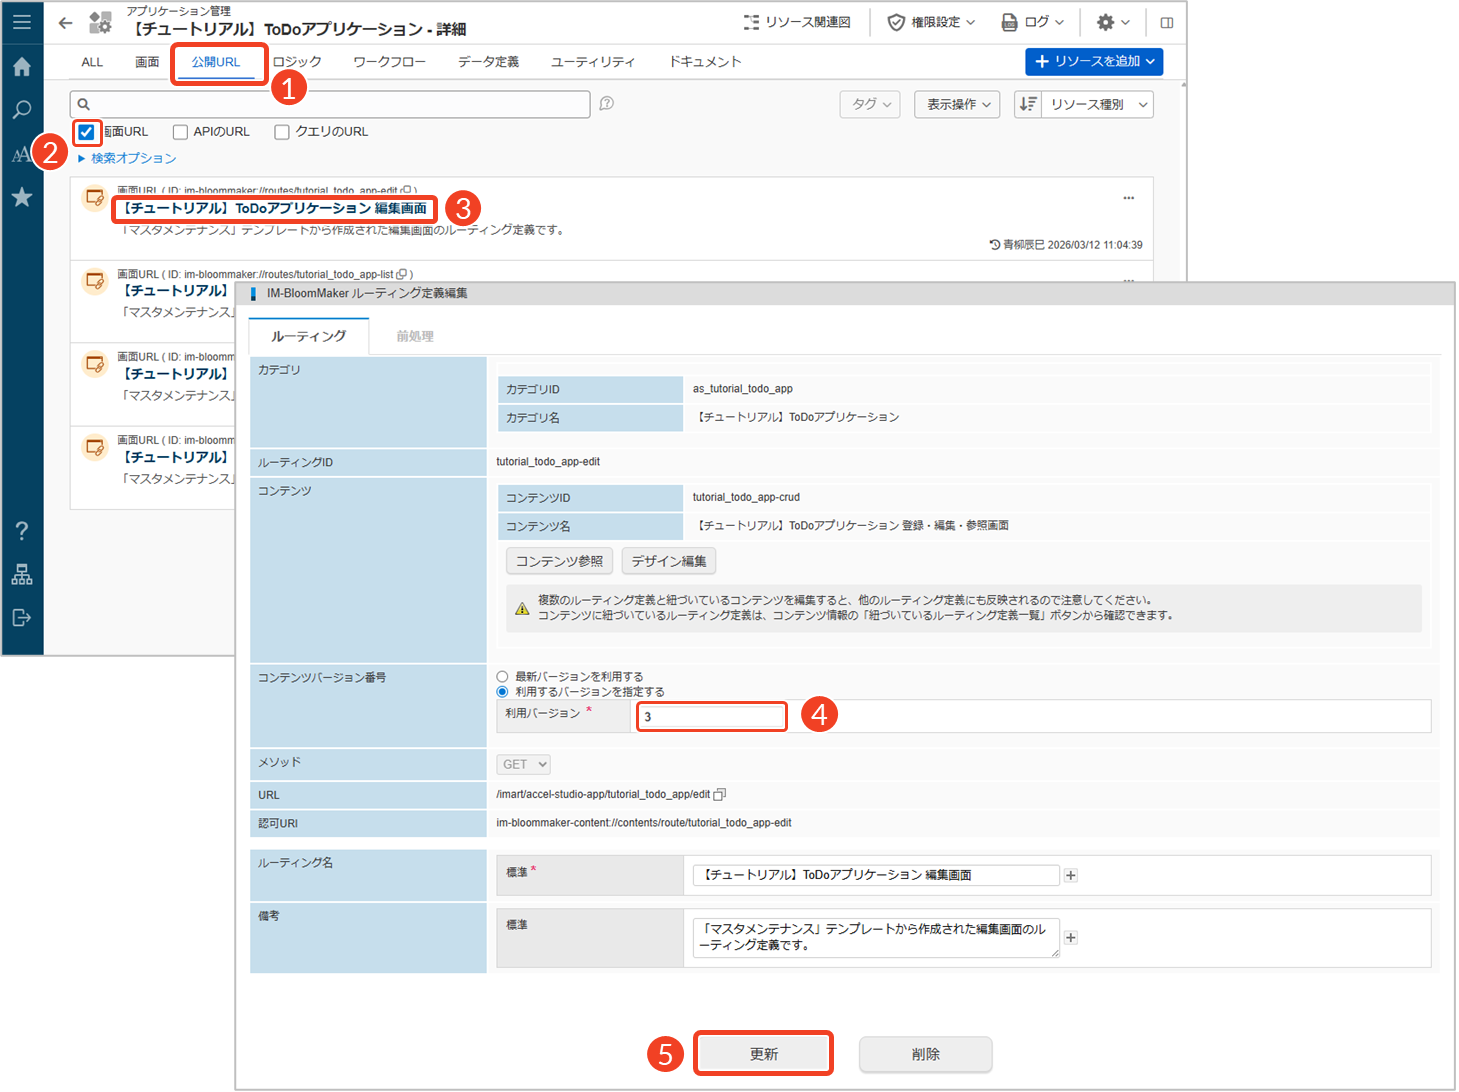This screenshot has height=1092, width=1459.
Task: Click the logout icon in sidebar
Action: click(21, 618)
